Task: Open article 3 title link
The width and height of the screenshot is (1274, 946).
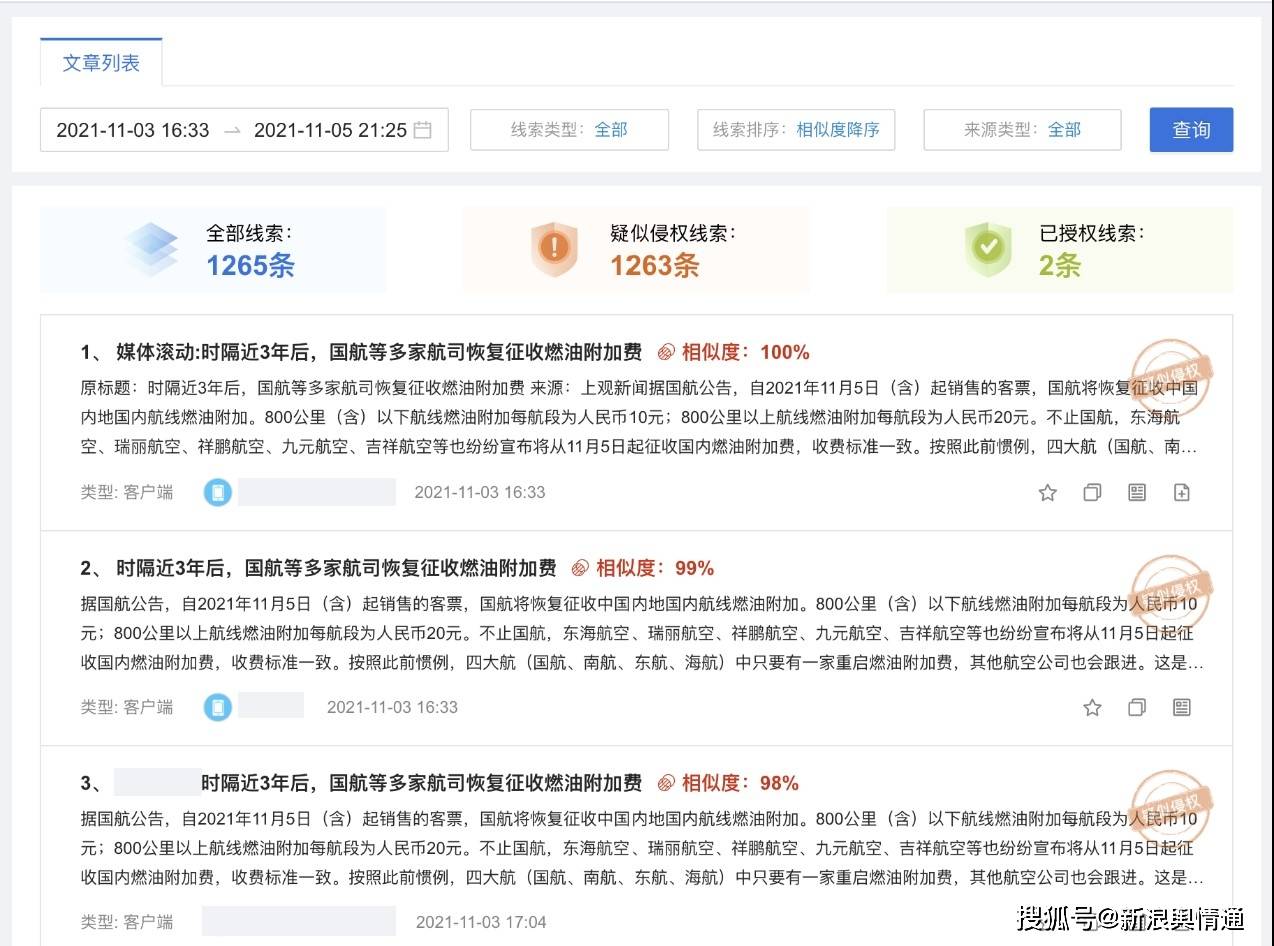Action: (421, 783)
